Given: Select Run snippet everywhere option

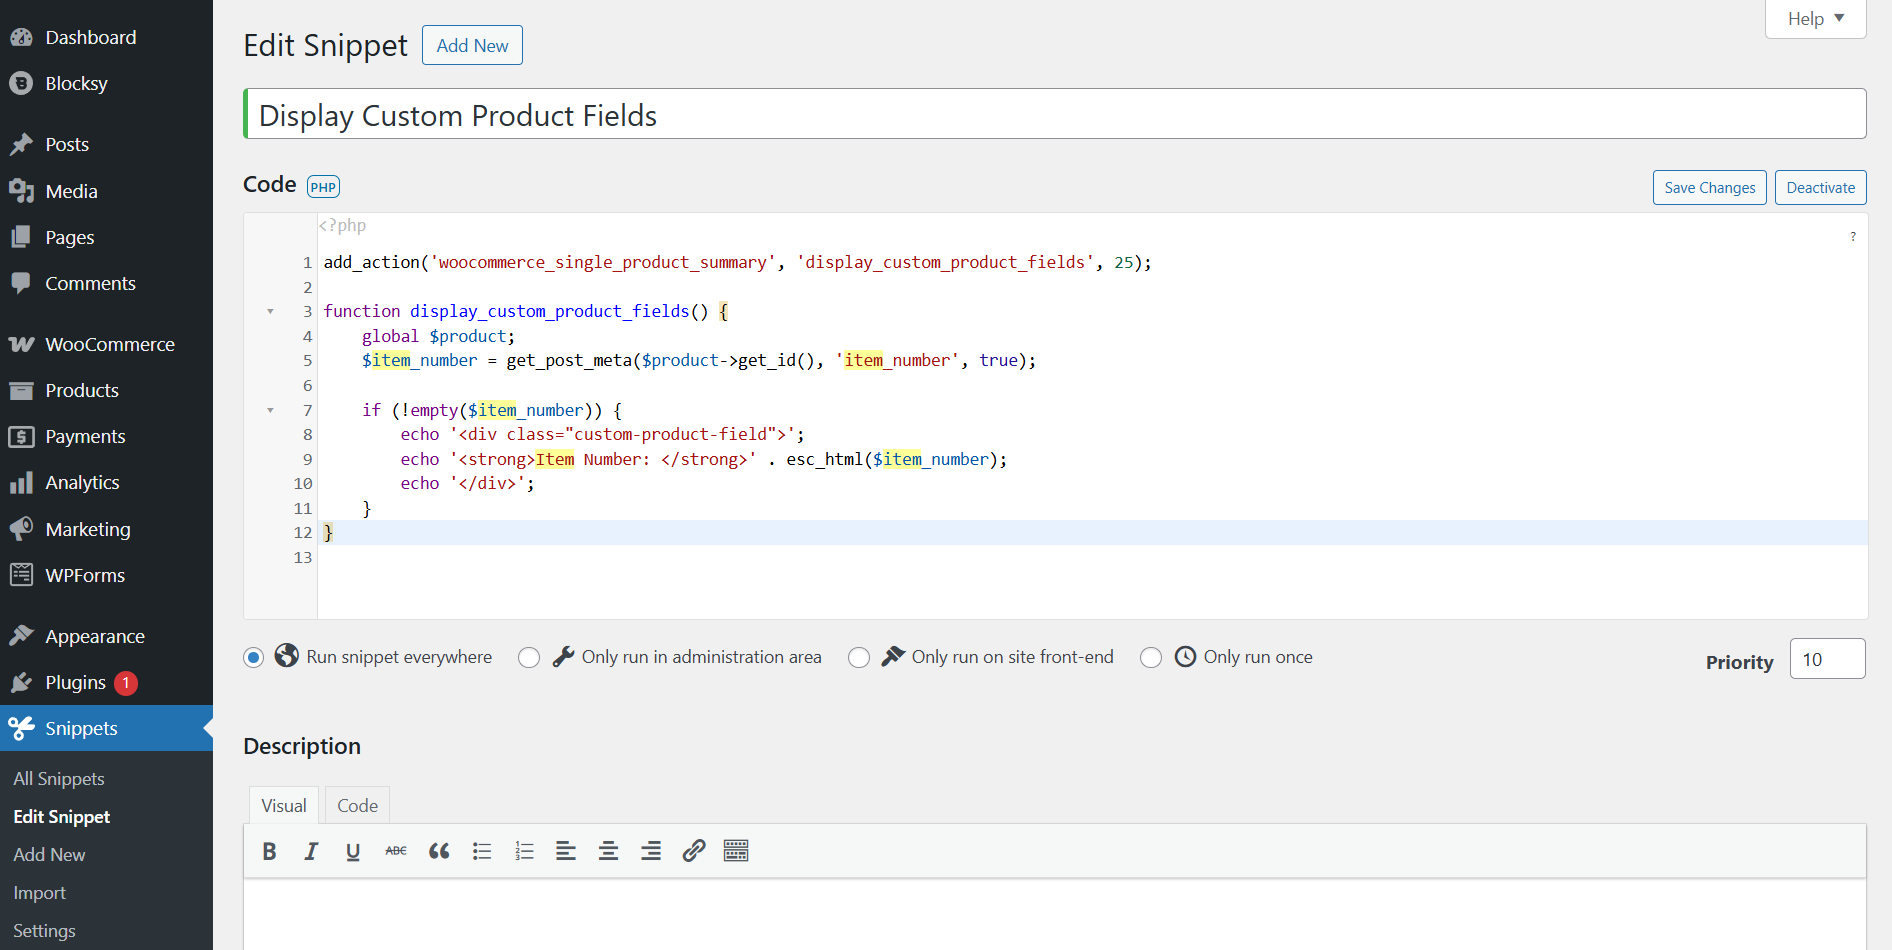Looking at the screenshot, I should (254, 657).
